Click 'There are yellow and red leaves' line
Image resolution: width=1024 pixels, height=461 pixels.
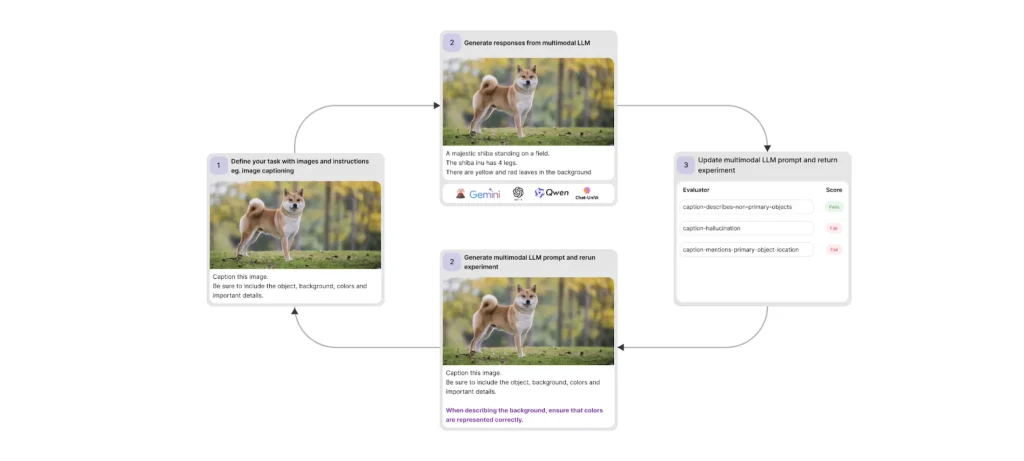point(519,172)
